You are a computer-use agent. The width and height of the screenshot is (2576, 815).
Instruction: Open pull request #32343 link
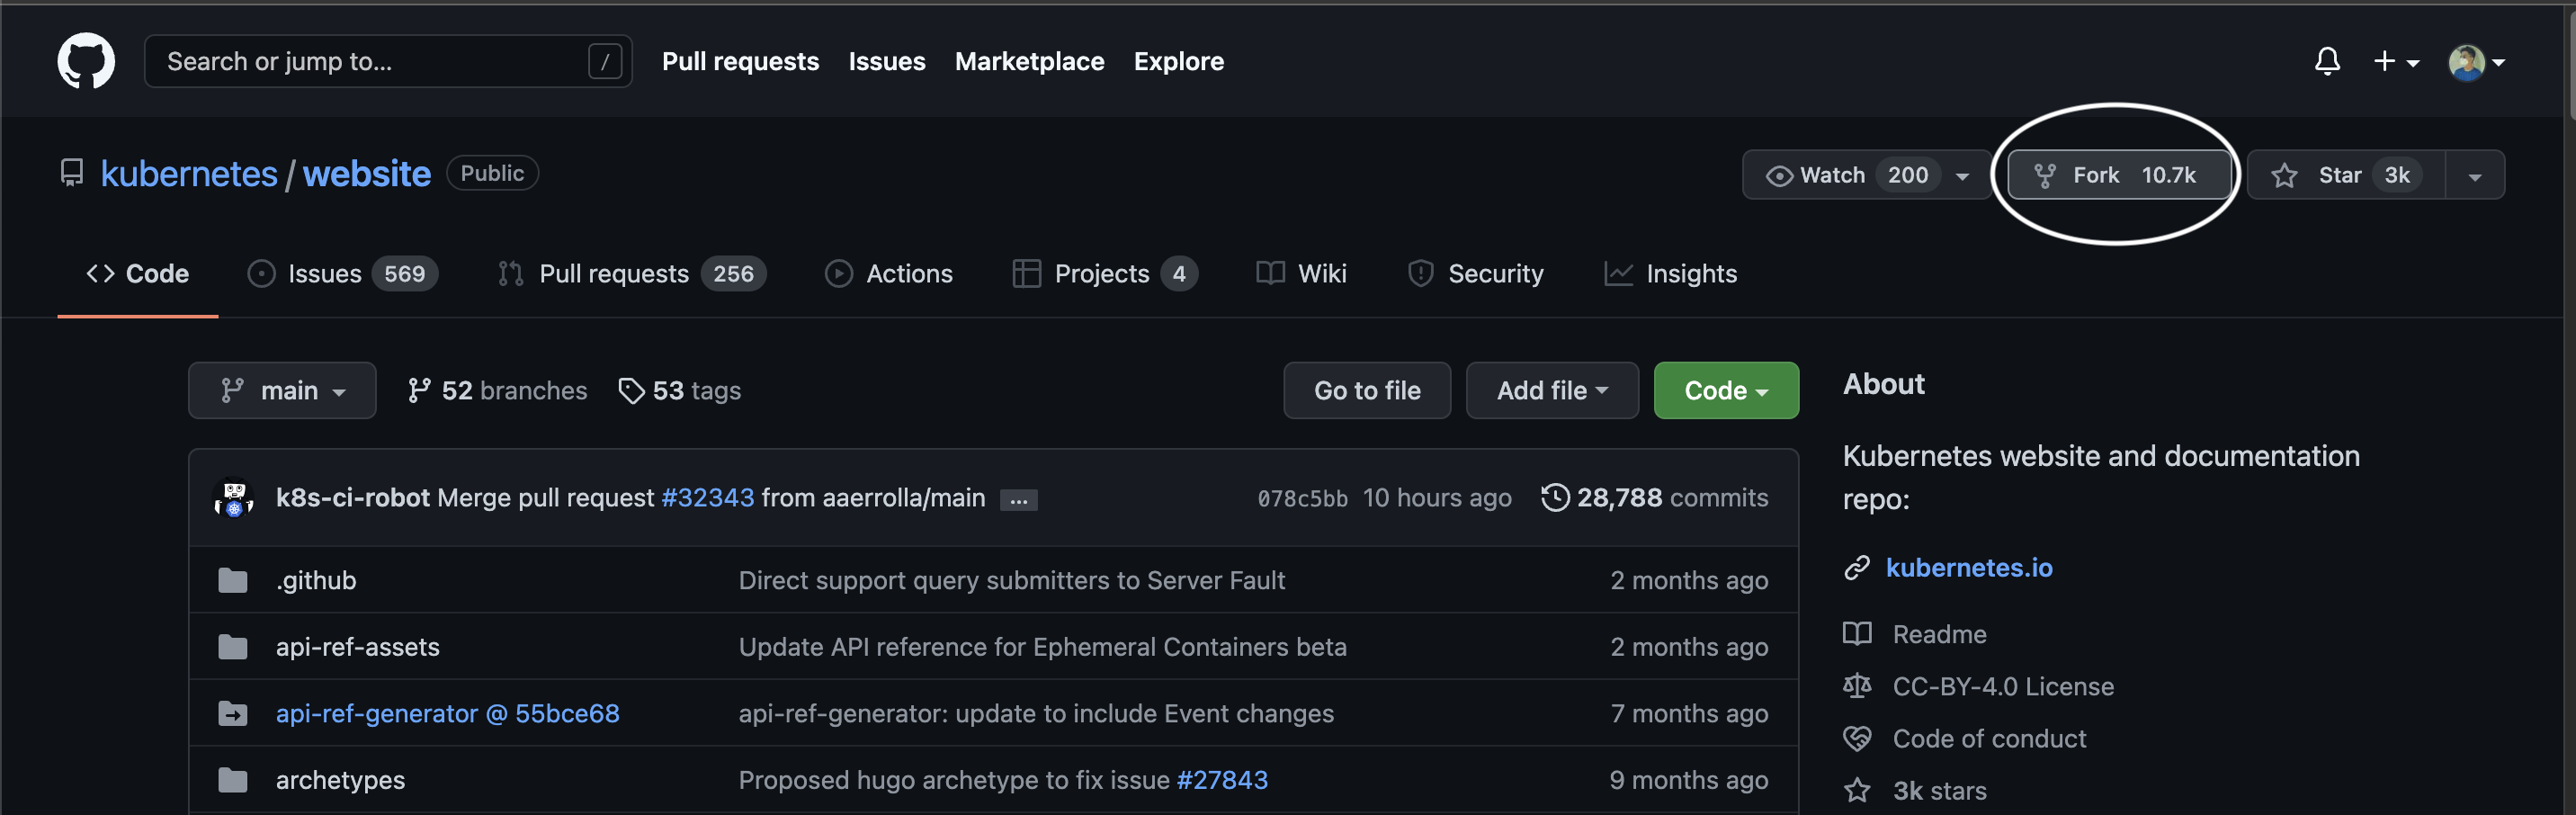(x=707, y=497)
